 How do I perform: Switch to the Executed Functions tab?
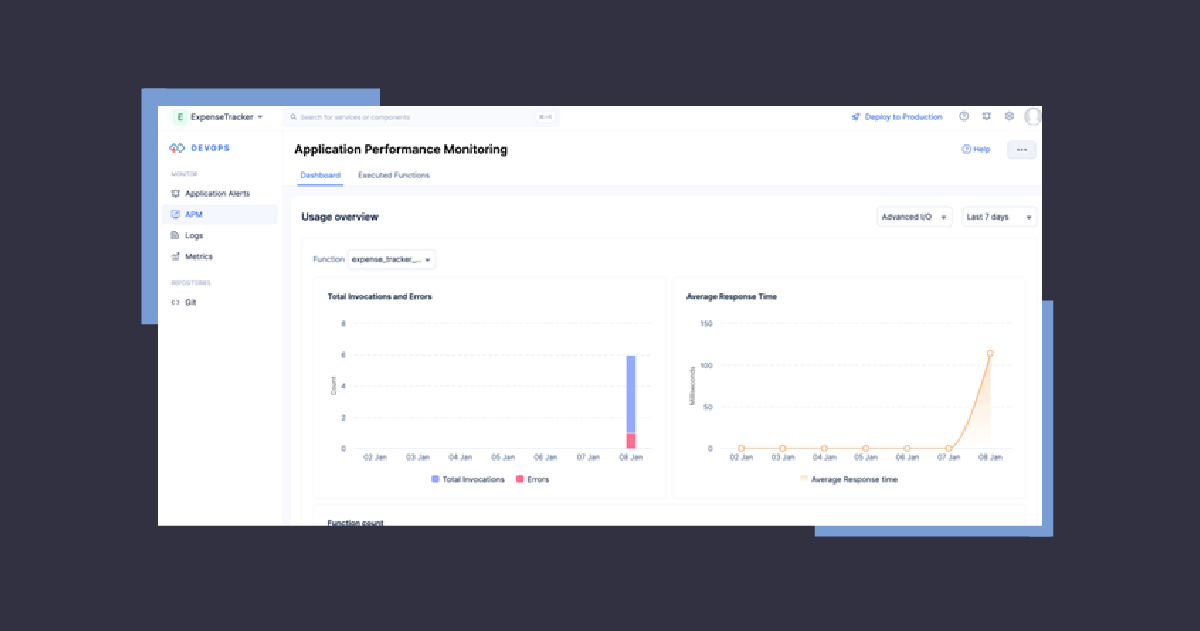click(x=394, y=175)
